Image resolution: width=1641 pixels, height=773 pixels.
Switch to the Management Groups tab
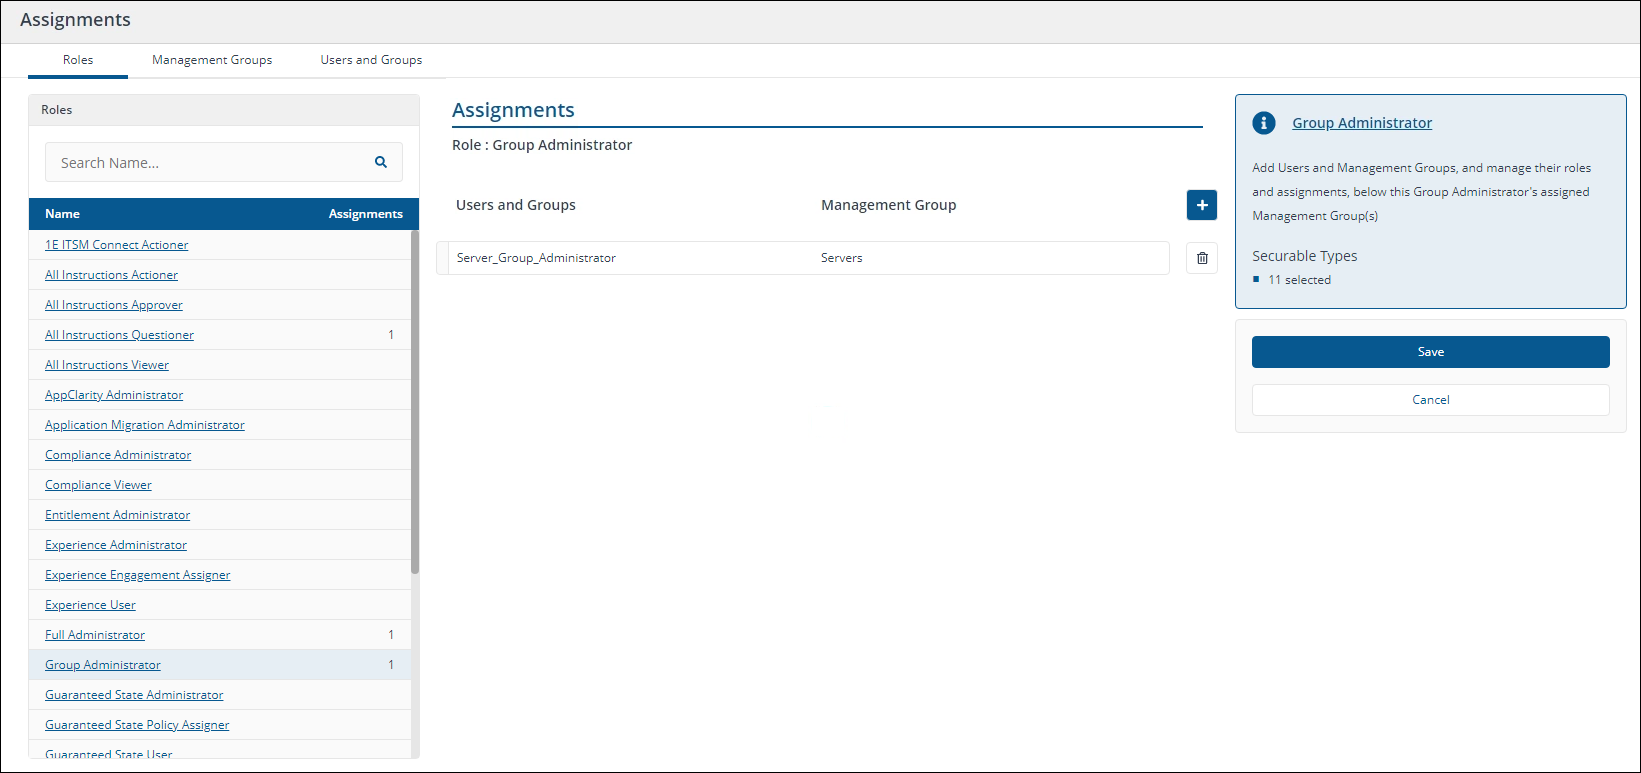212,60
